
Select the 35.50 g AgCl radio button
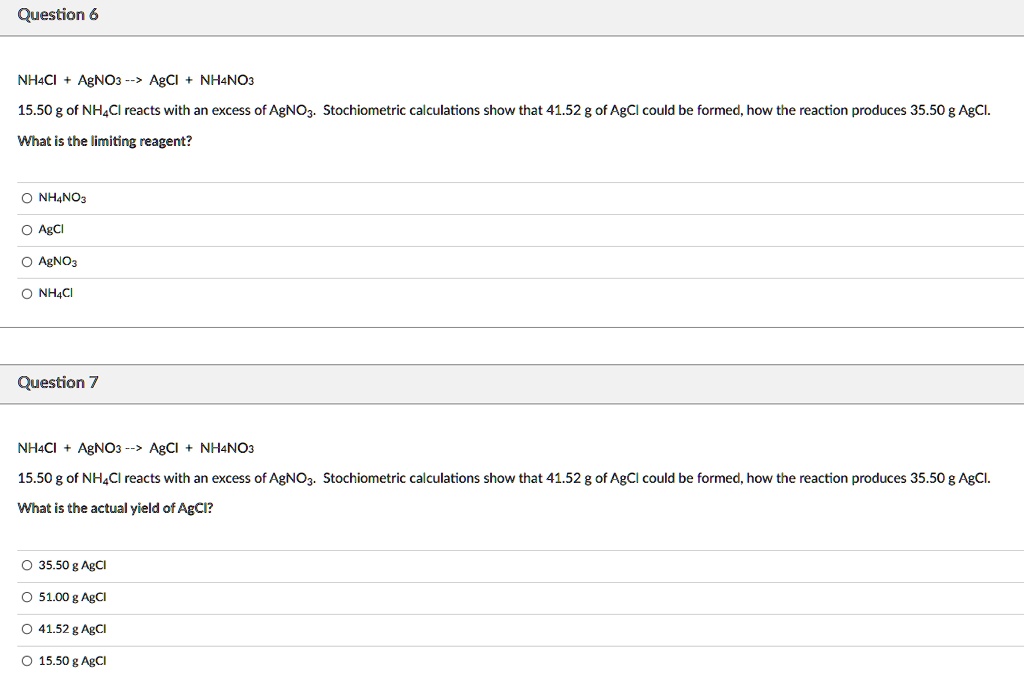(x=26, y=565)
